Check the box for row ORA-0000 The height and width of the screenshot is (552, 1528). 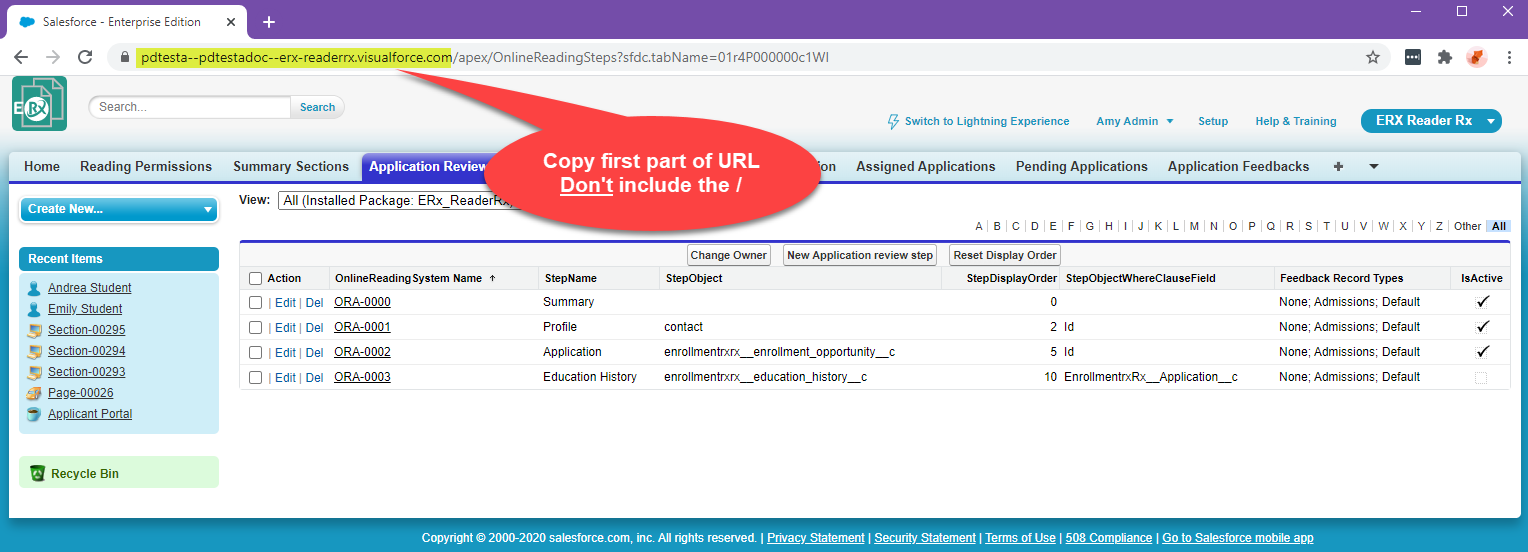(x=255, y=302)
